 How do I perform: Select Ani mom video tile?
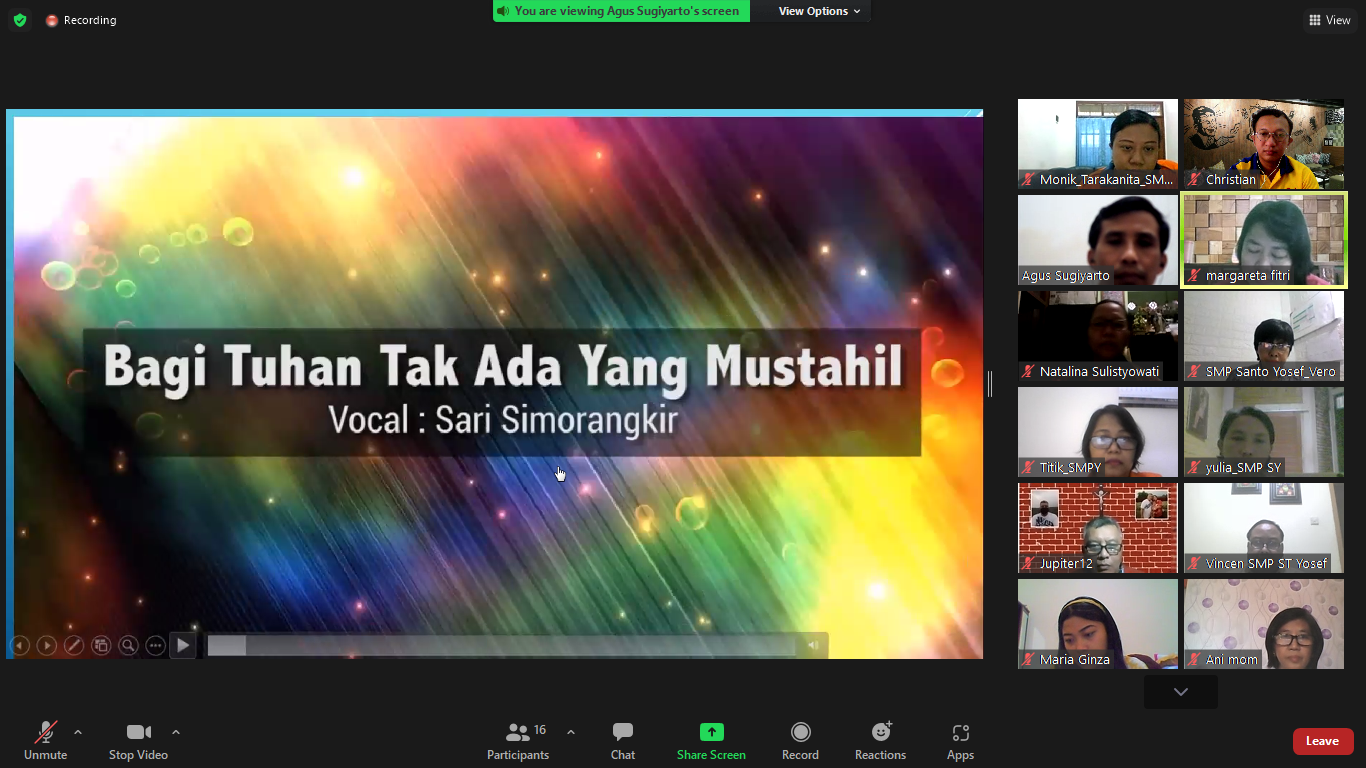tap(1264, 624)
